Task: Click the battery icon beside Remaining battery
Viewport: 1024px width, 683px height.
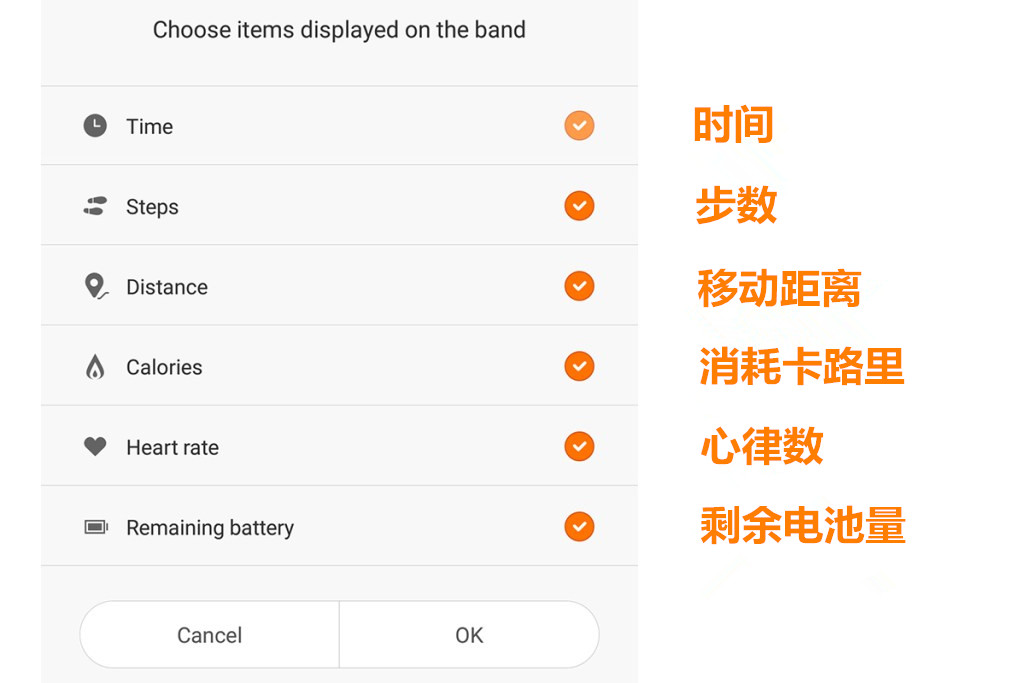Action: pyautogui.click(x=95, y=527)
